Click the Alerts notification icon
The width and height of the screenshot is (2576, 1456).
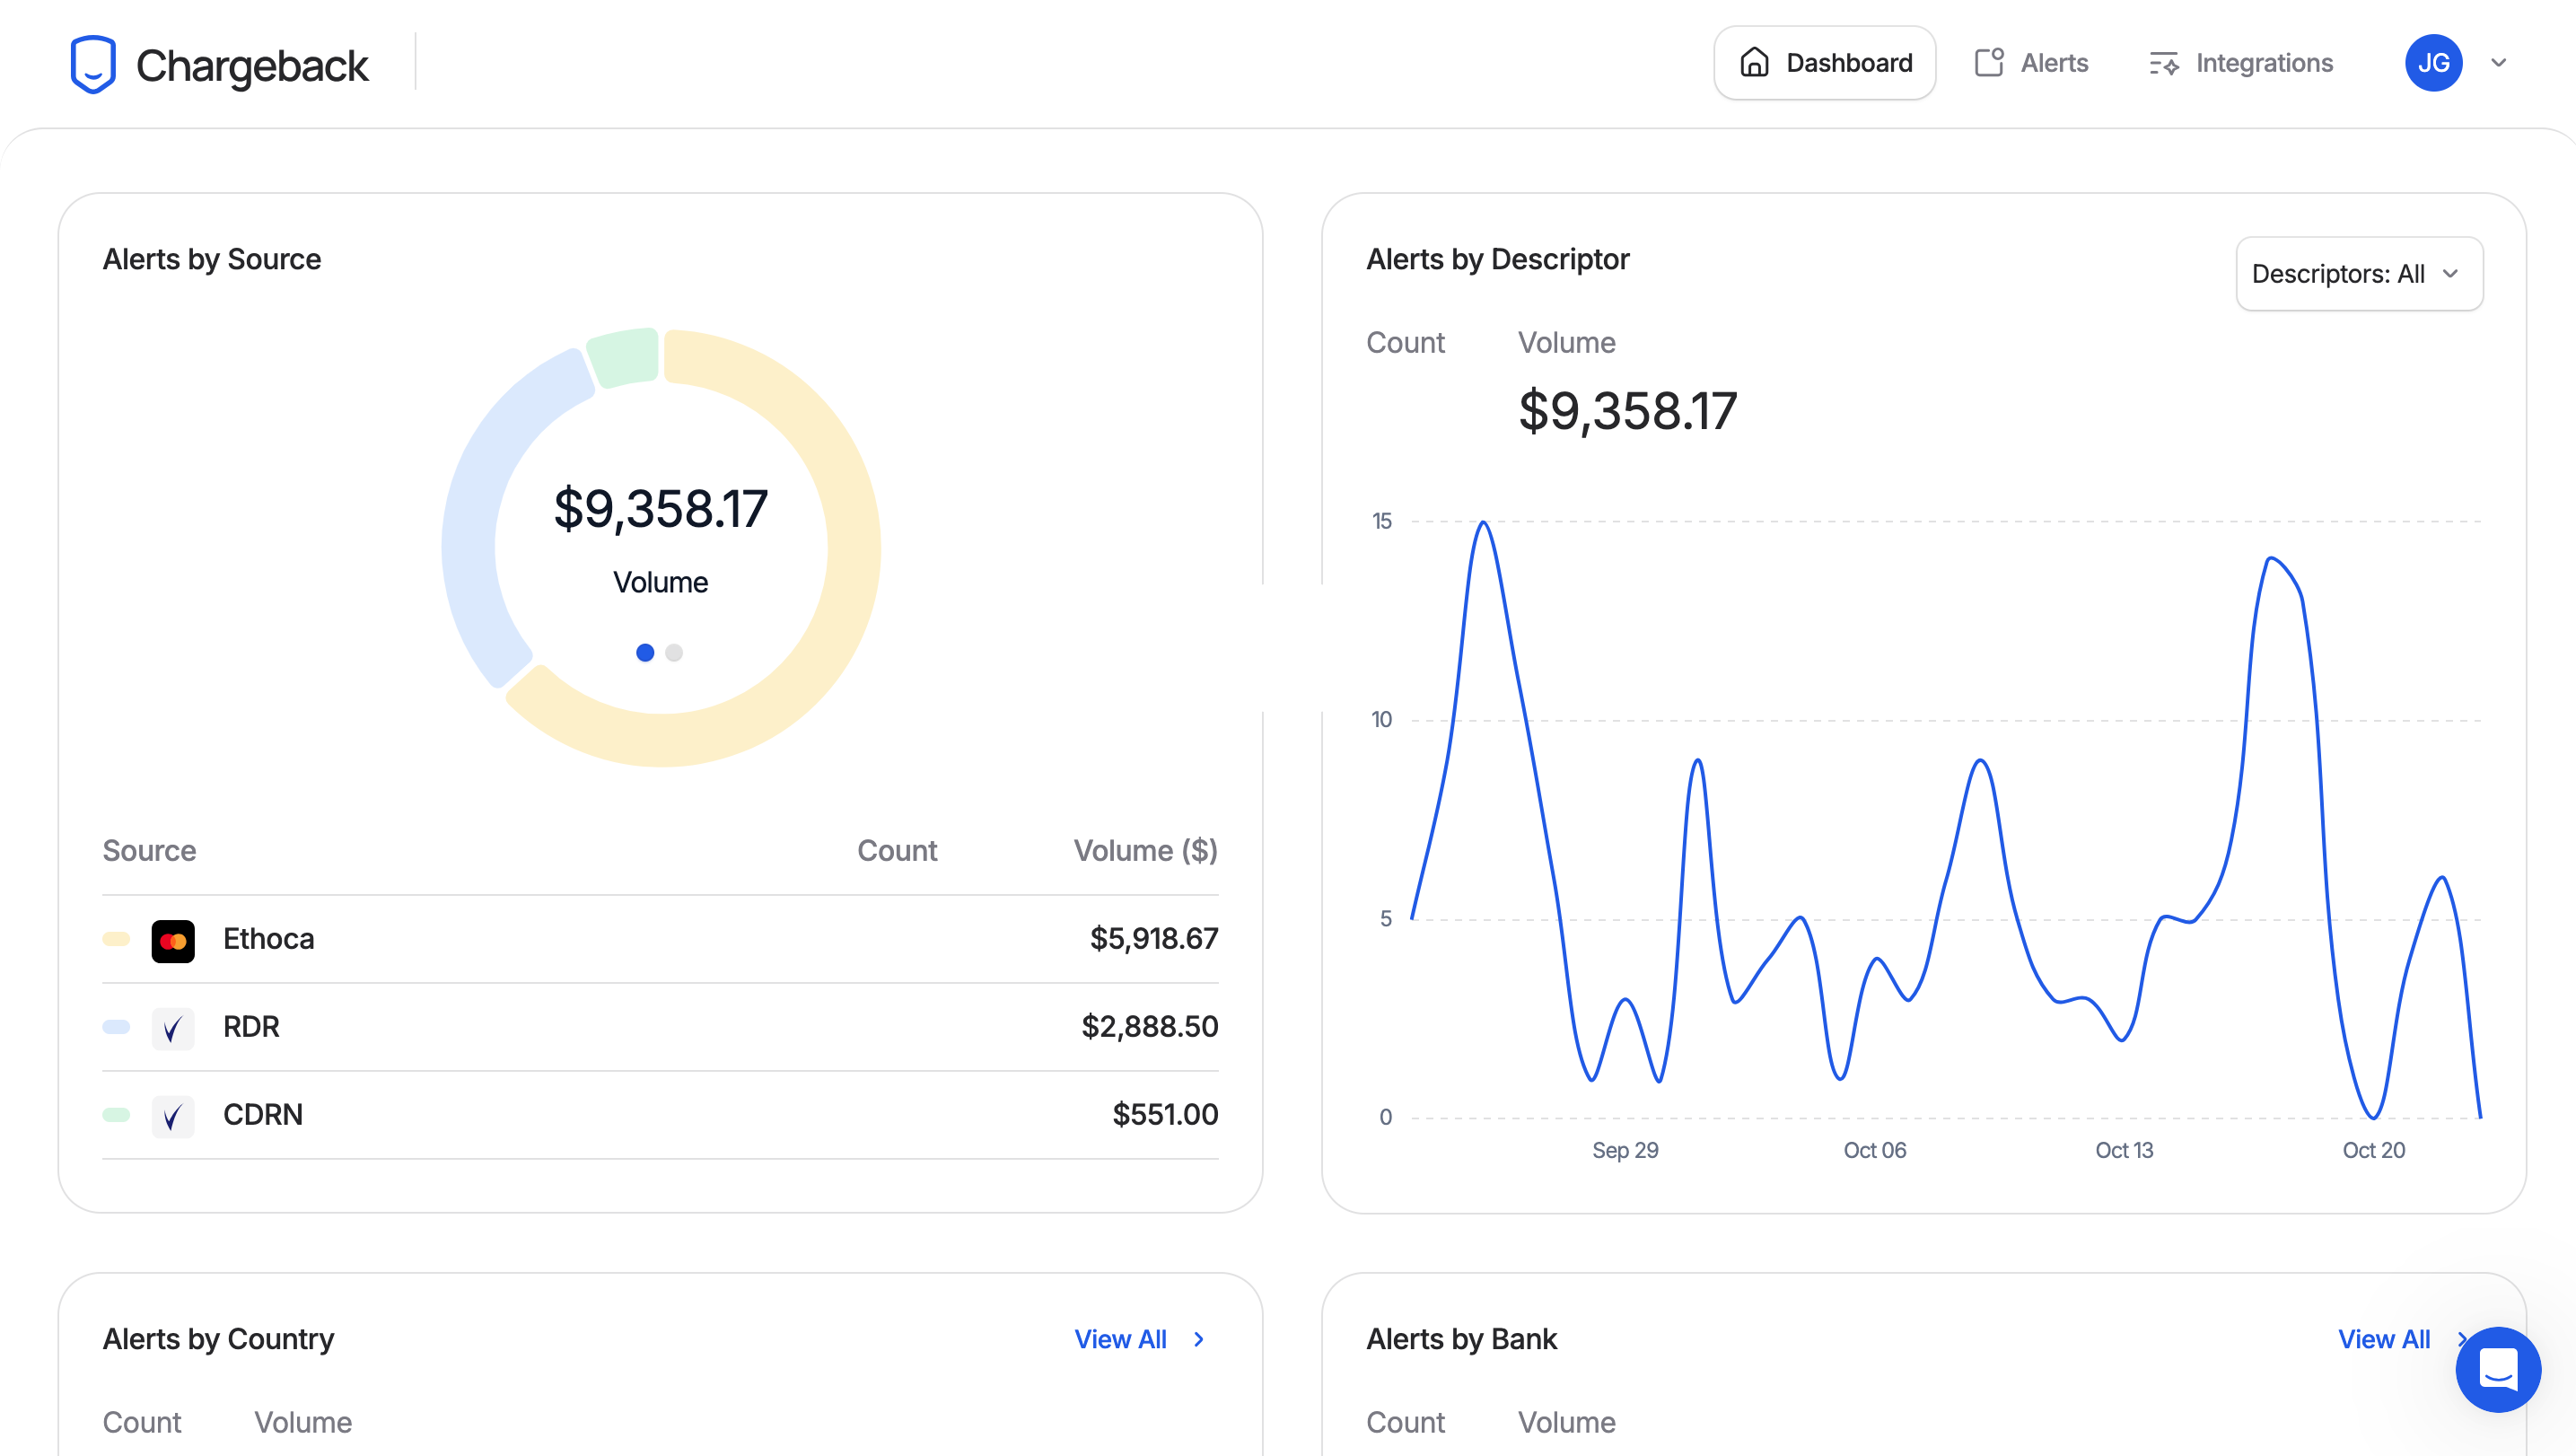click(x=1989, y=63)
